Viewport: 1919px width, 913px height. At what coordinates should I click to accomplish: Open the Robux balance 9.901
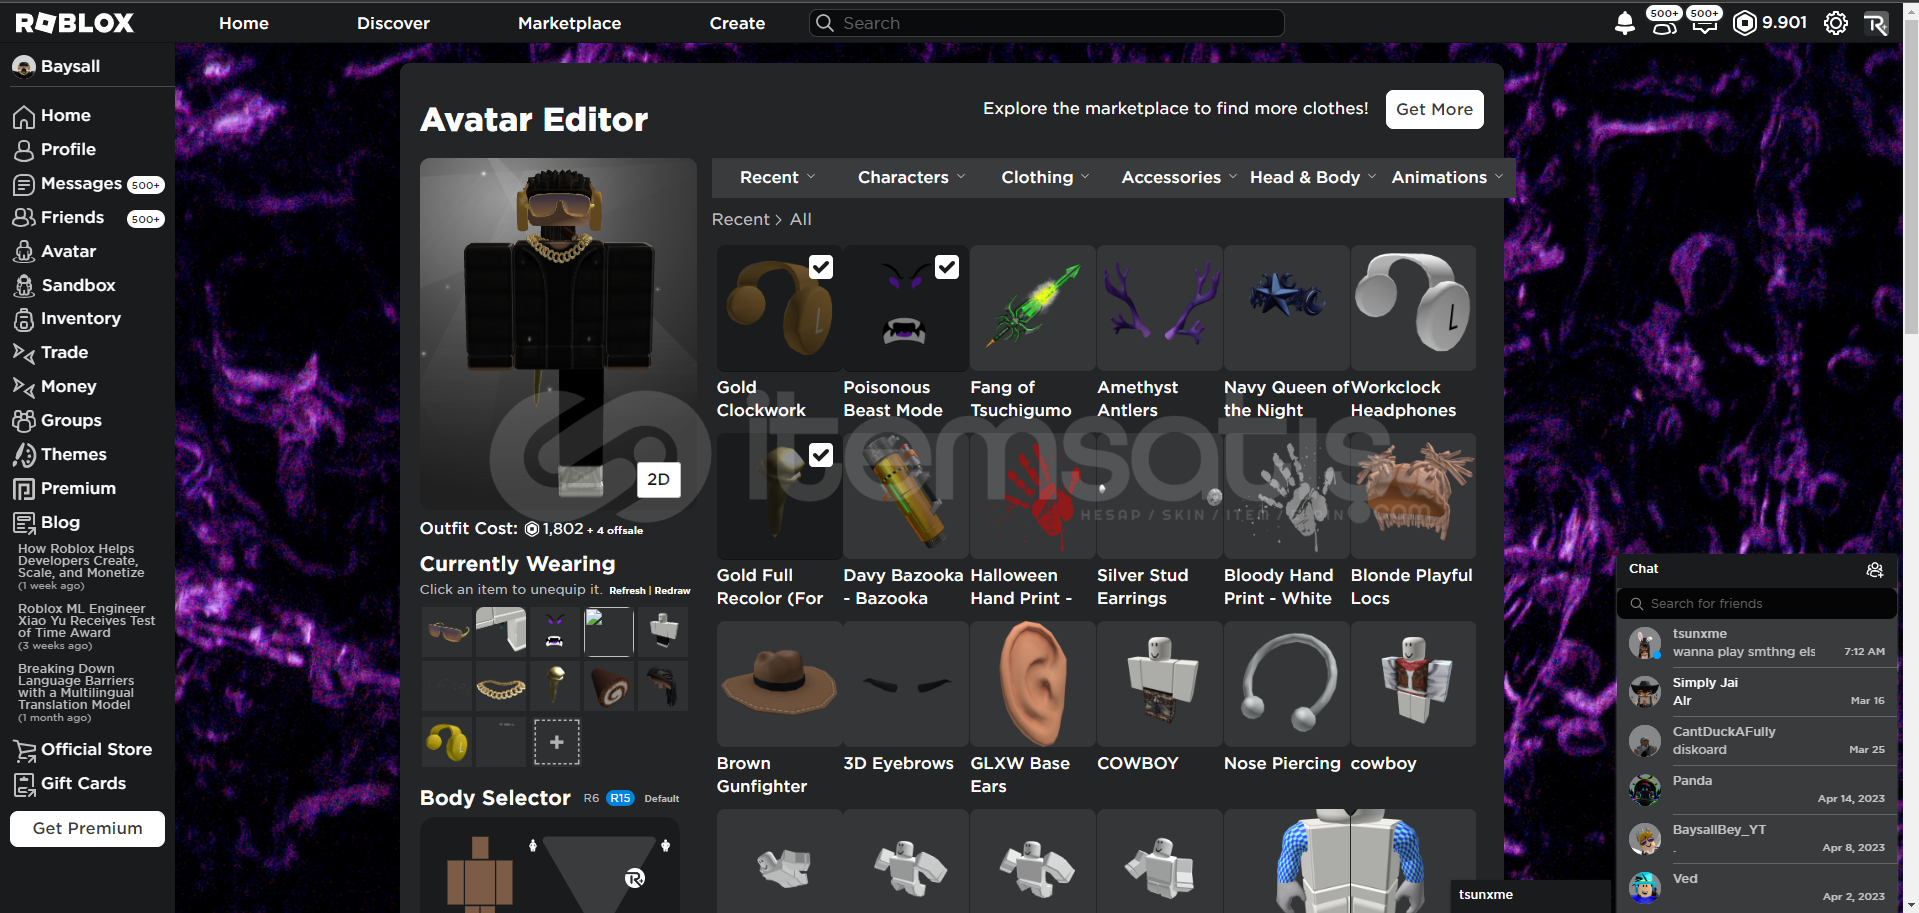click(1770, 22)
